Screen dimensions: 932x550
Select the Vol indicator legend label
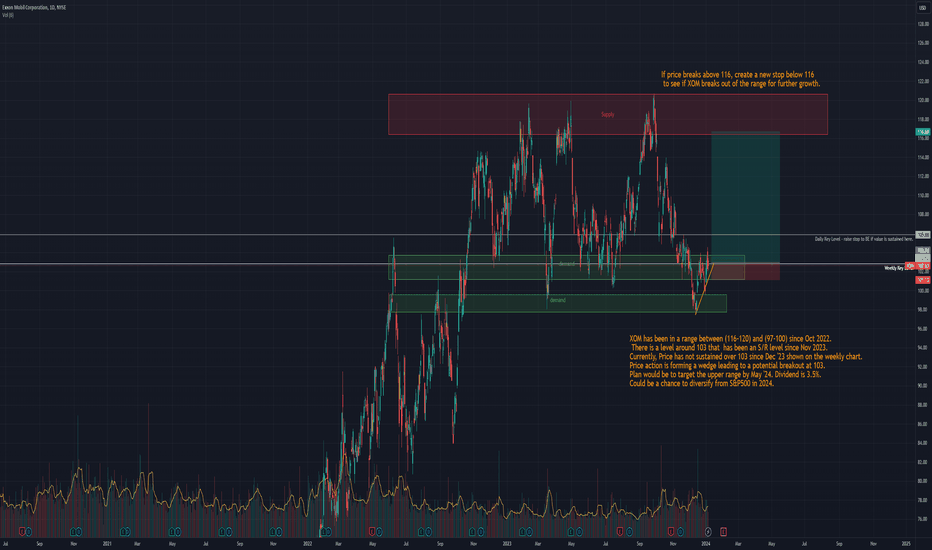(8, 15)
